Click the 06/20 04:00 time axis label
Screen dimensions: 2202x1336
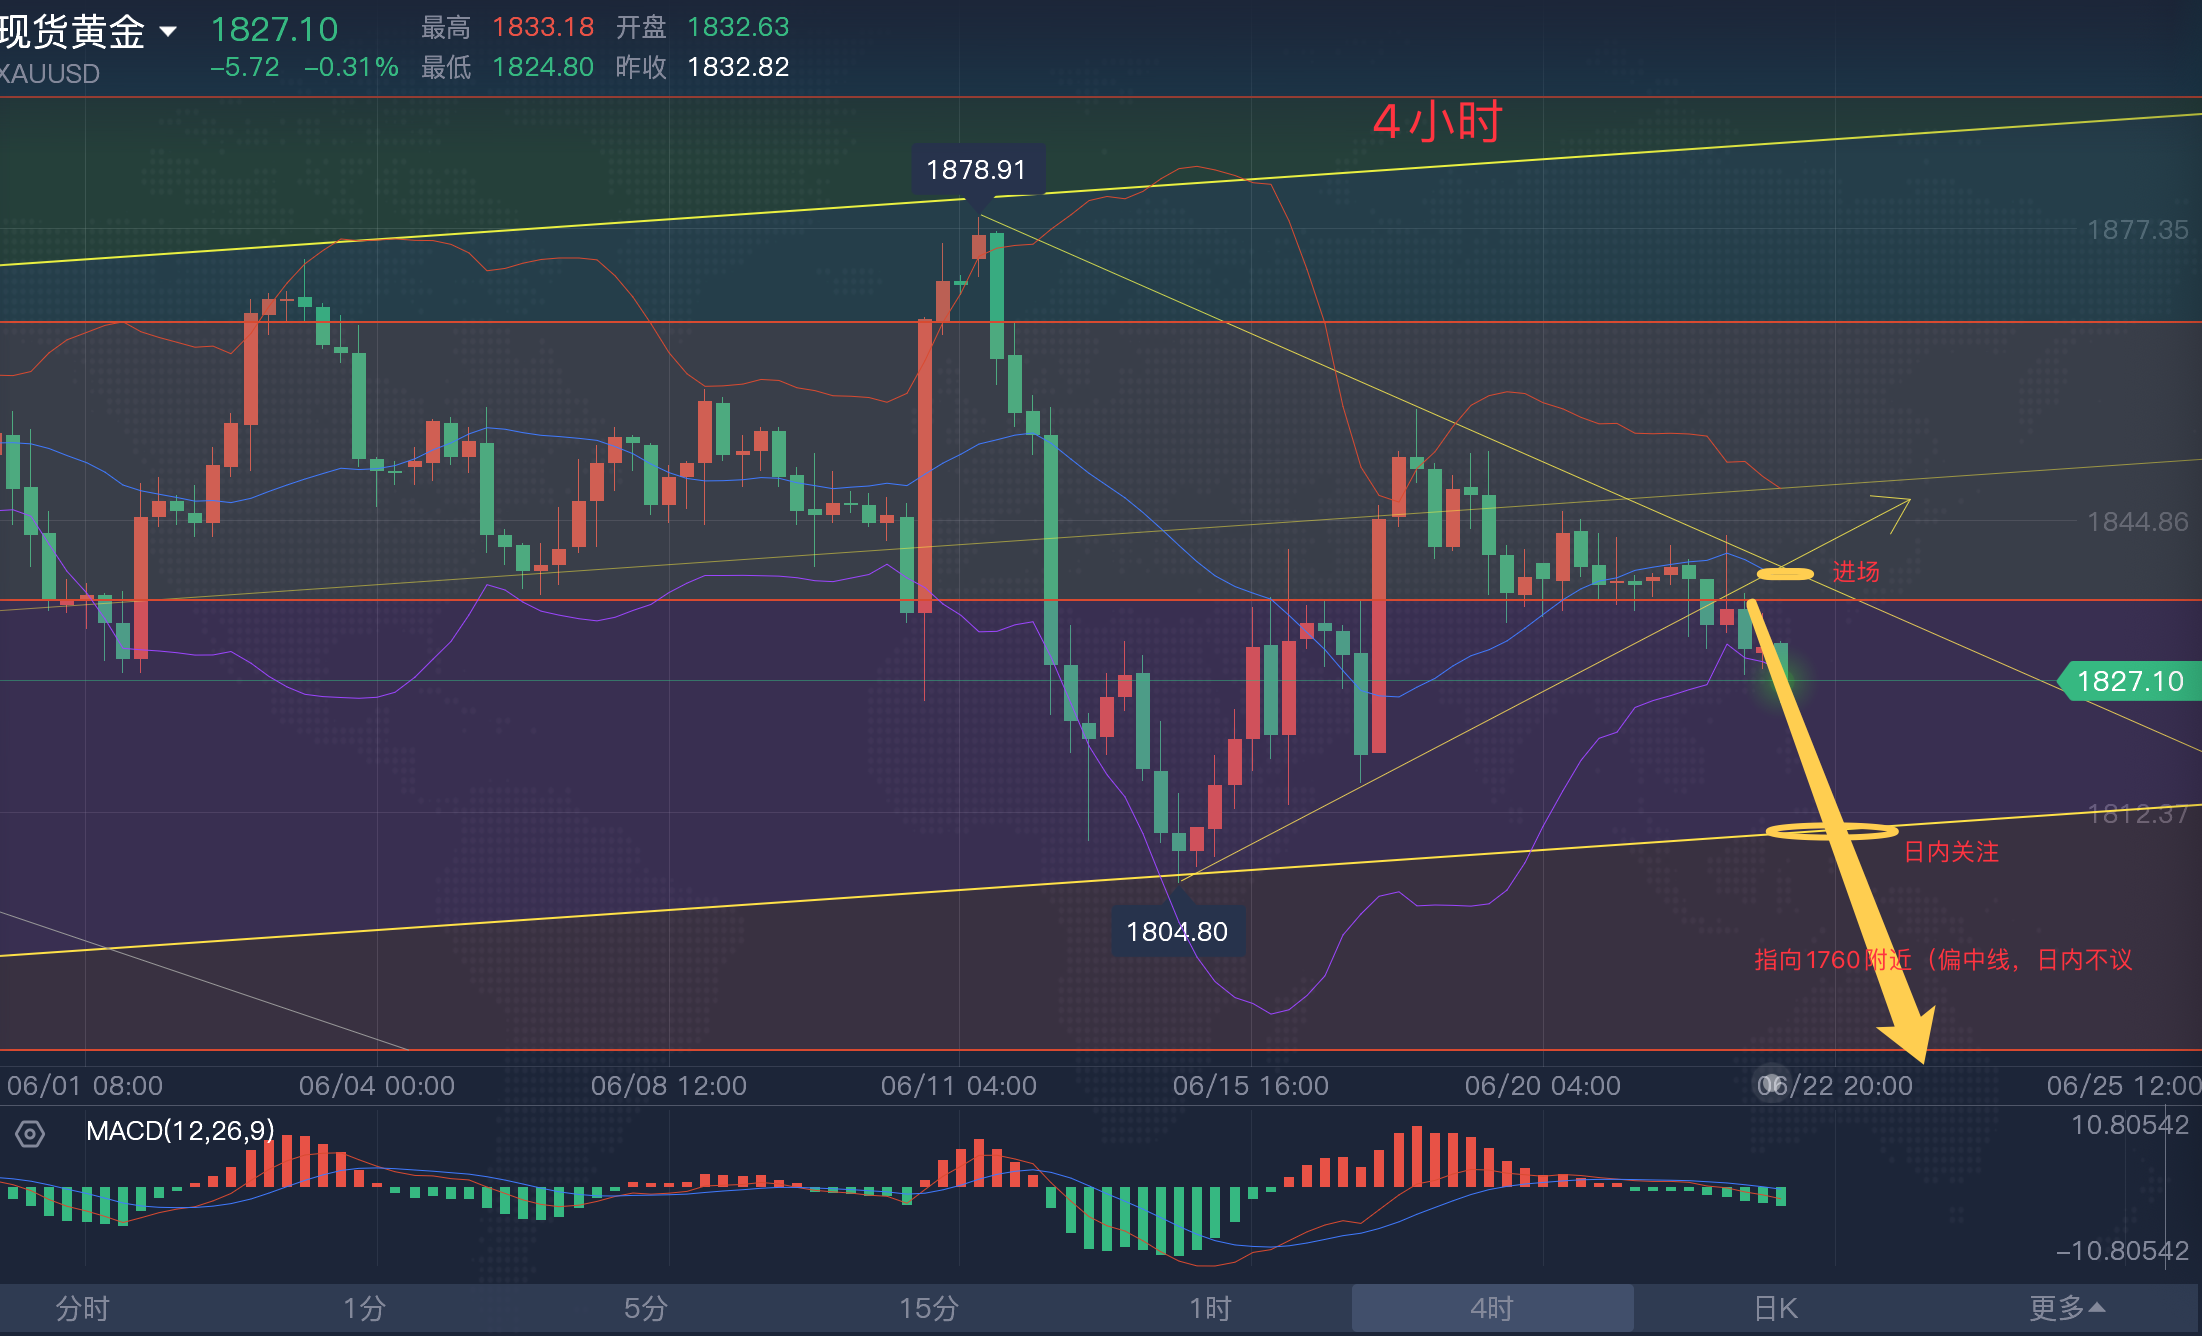point(1542,1085)
